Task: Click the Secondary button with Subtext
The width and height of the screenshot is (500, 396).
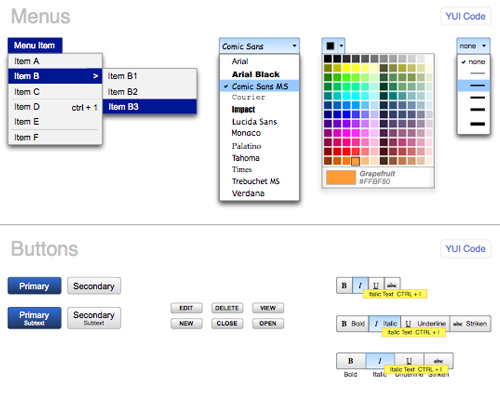Action: (x=94, y=318)
